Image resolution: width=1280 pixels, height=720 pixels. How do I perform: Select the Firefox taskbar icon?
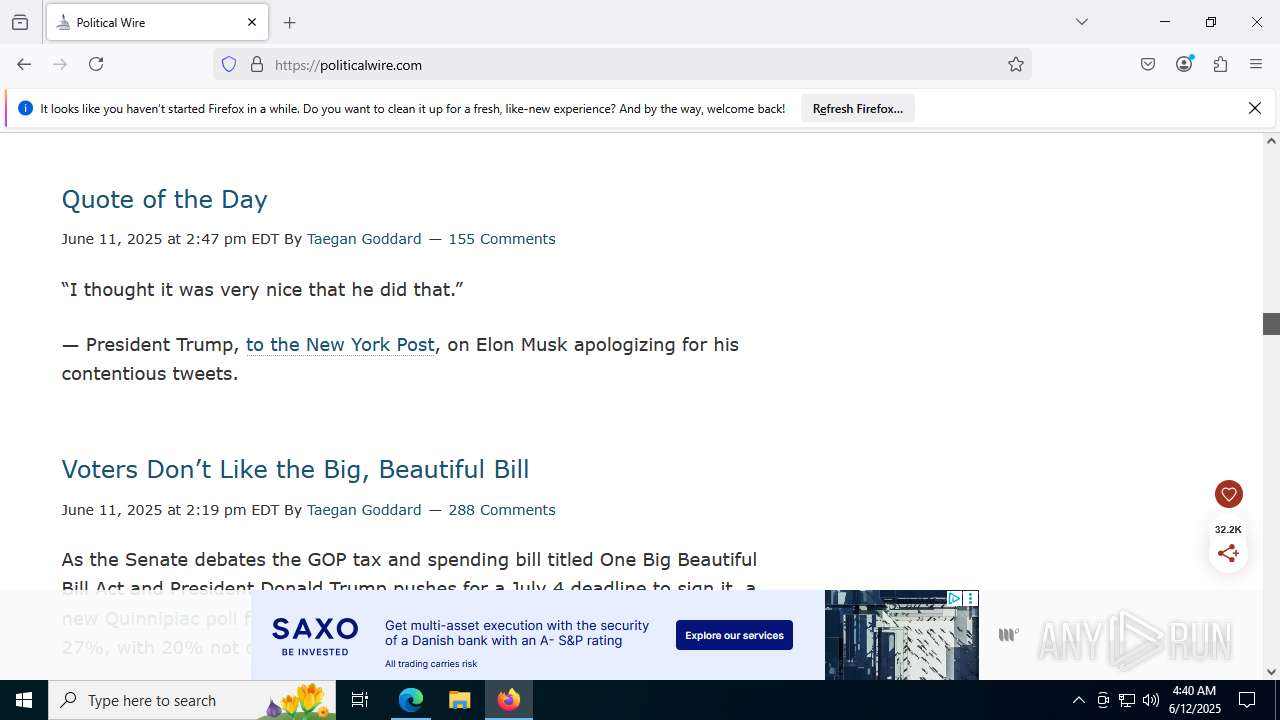[509, 700]
